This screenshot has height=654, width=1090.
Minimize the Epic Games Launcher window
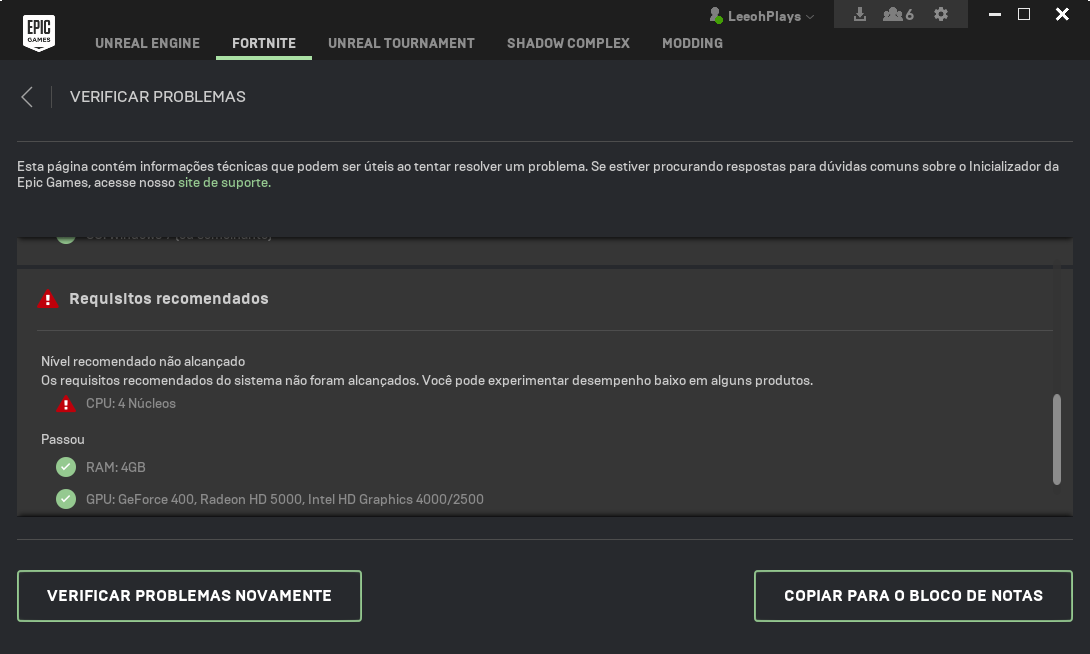[x=995, y=14]
